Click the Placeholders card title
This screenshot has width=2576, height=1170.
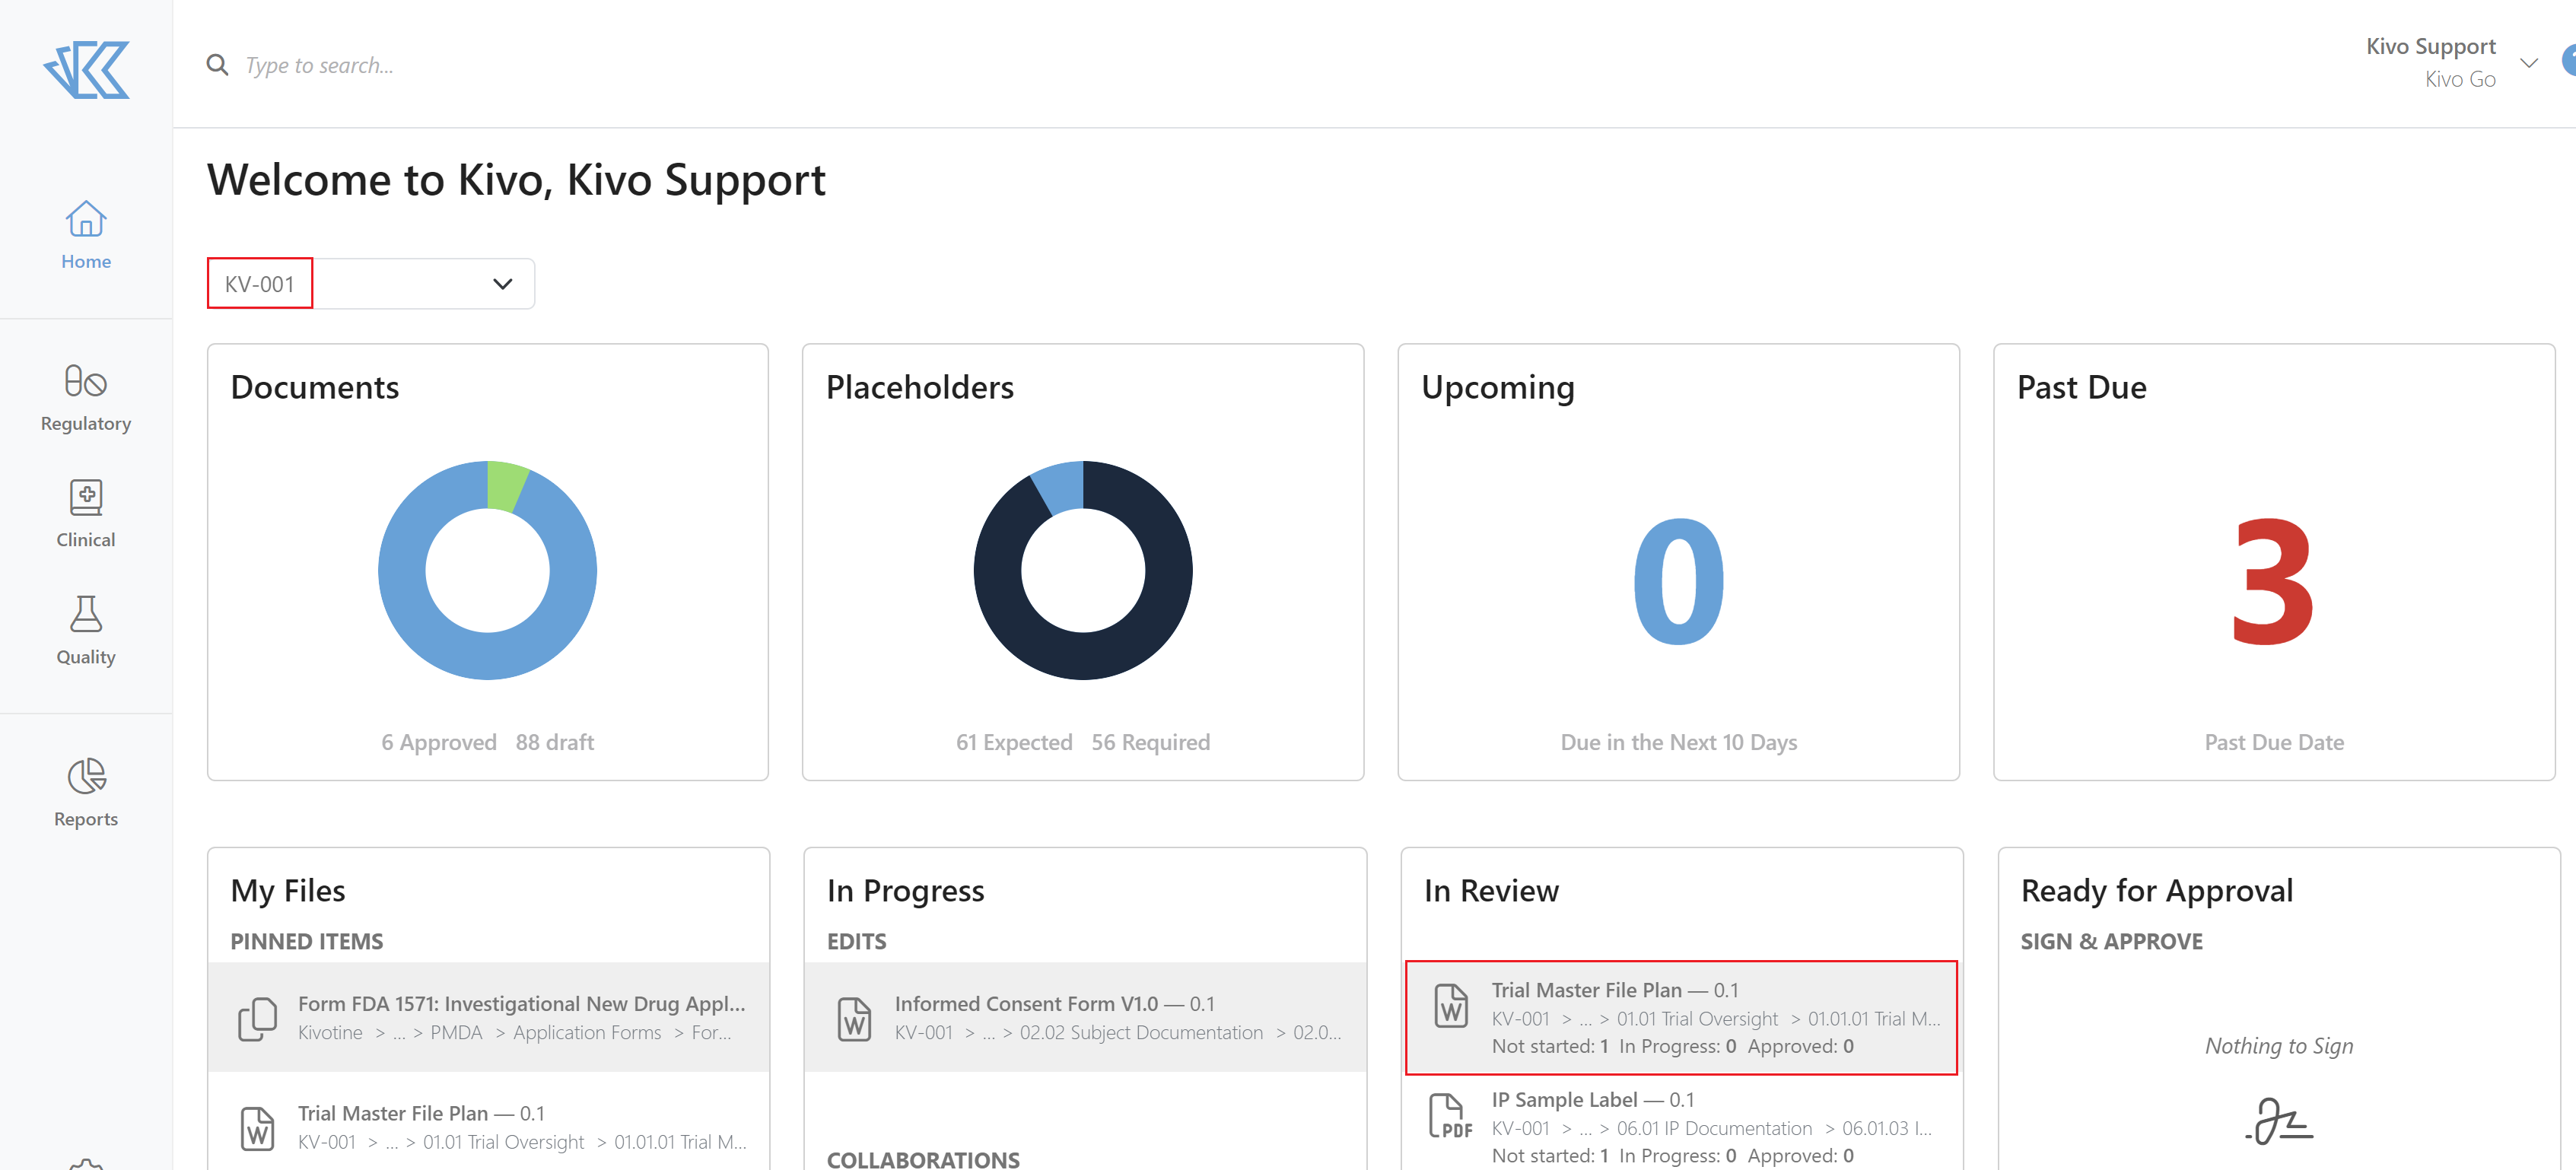click(x=920, y=387)
